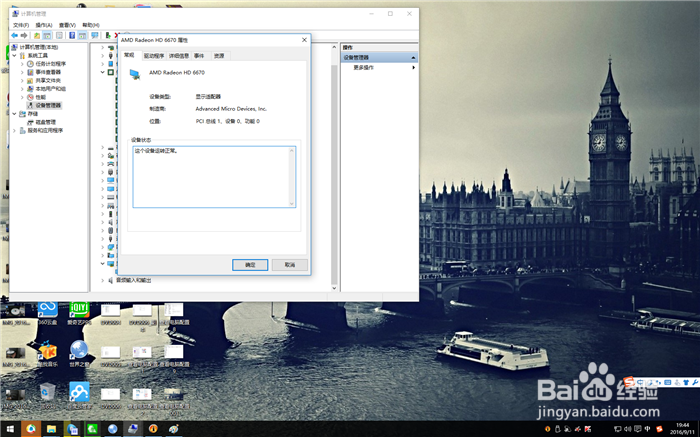
Task: Click the volume speaker tray icon
Action: coord(628,429)
